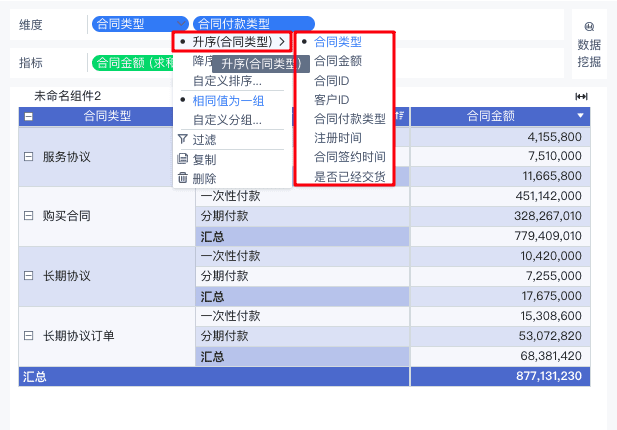Click the trash icon next to 删除

tap(183, 178)
